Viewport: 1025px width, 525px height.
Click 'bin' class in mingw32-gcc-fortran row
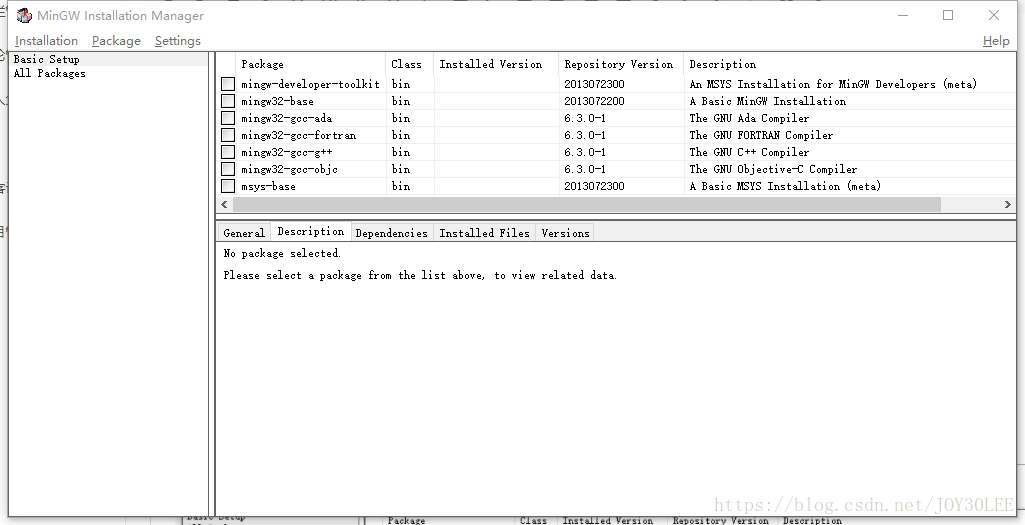coord(401,135)
